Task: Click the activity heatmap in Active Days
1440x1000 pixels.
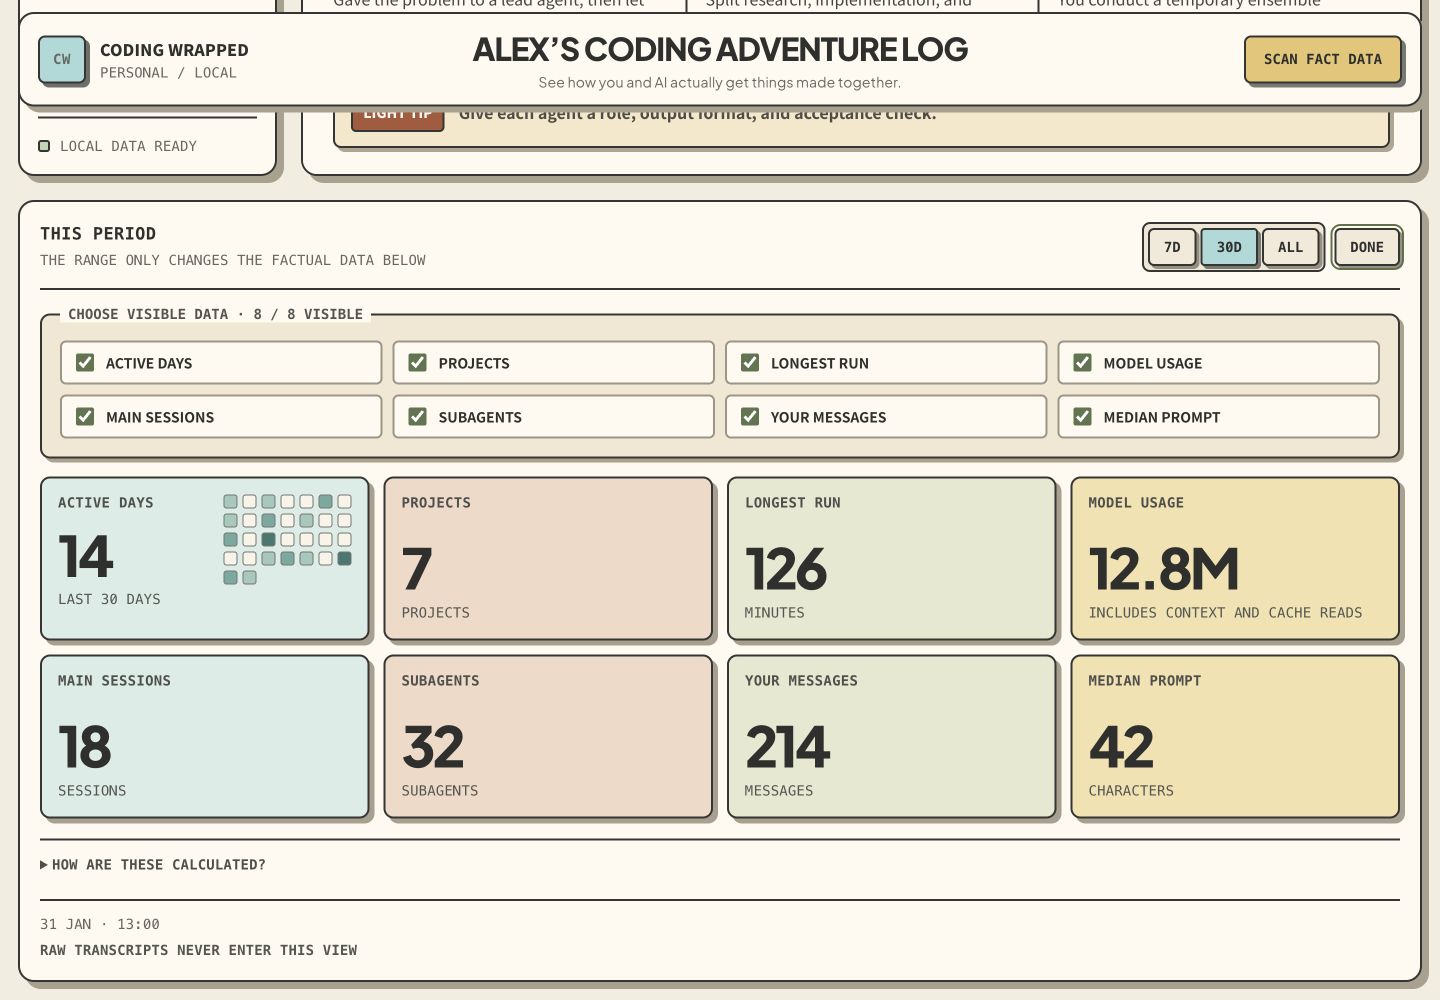Action: tap(287, 539)
